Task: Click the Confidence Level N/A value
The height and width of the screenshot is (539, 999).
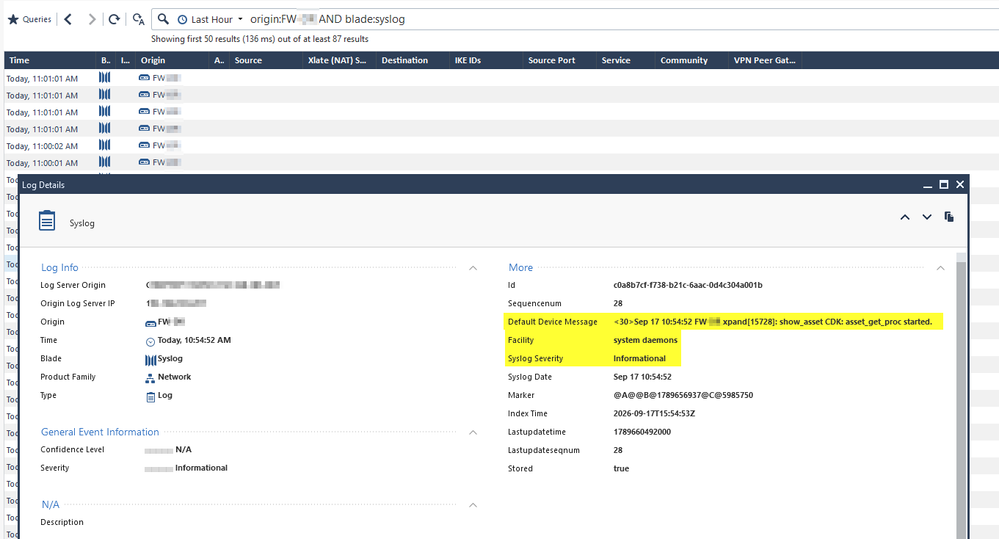Action: coord(183,449)
